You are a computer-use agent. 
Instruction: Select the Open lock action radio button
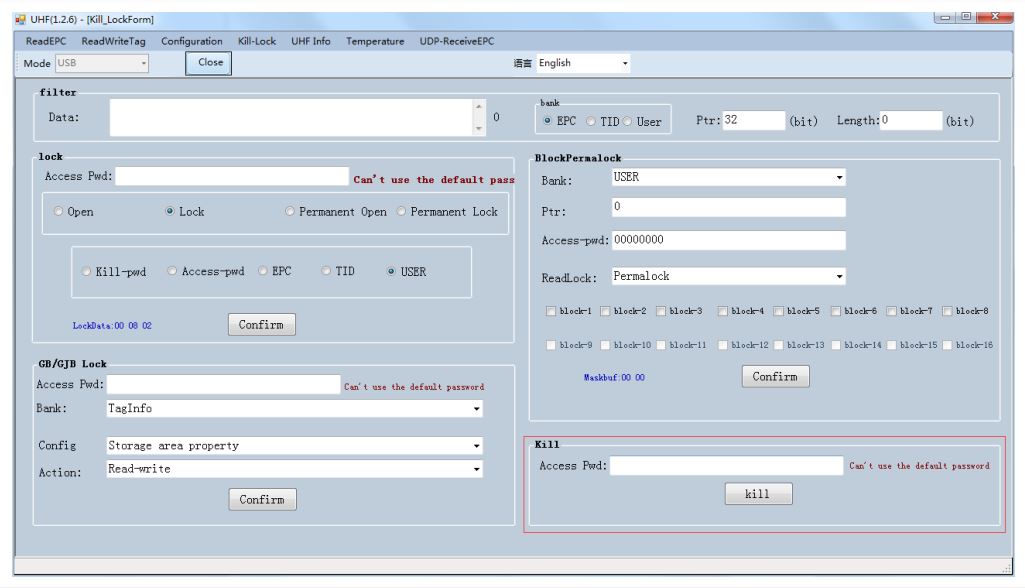[59, 212]
